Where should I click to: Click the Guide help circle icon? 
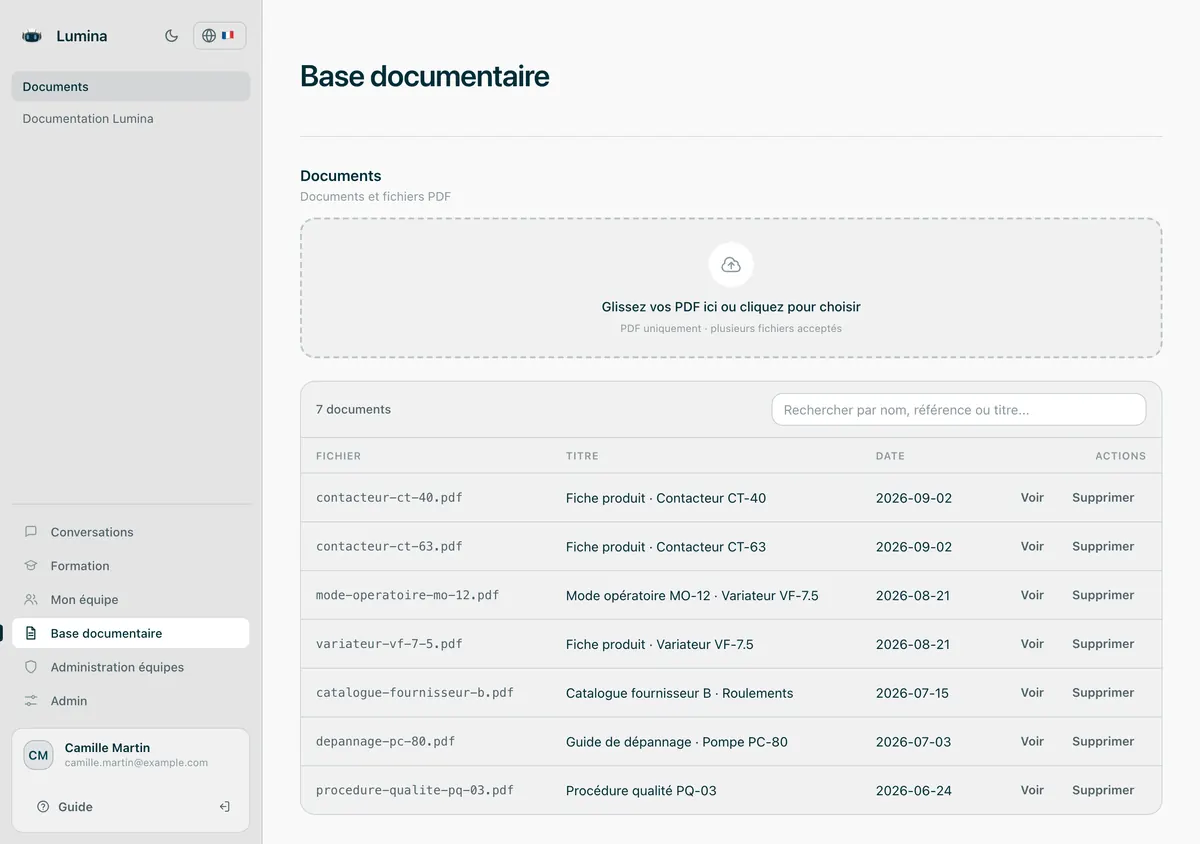coord(43,807)
